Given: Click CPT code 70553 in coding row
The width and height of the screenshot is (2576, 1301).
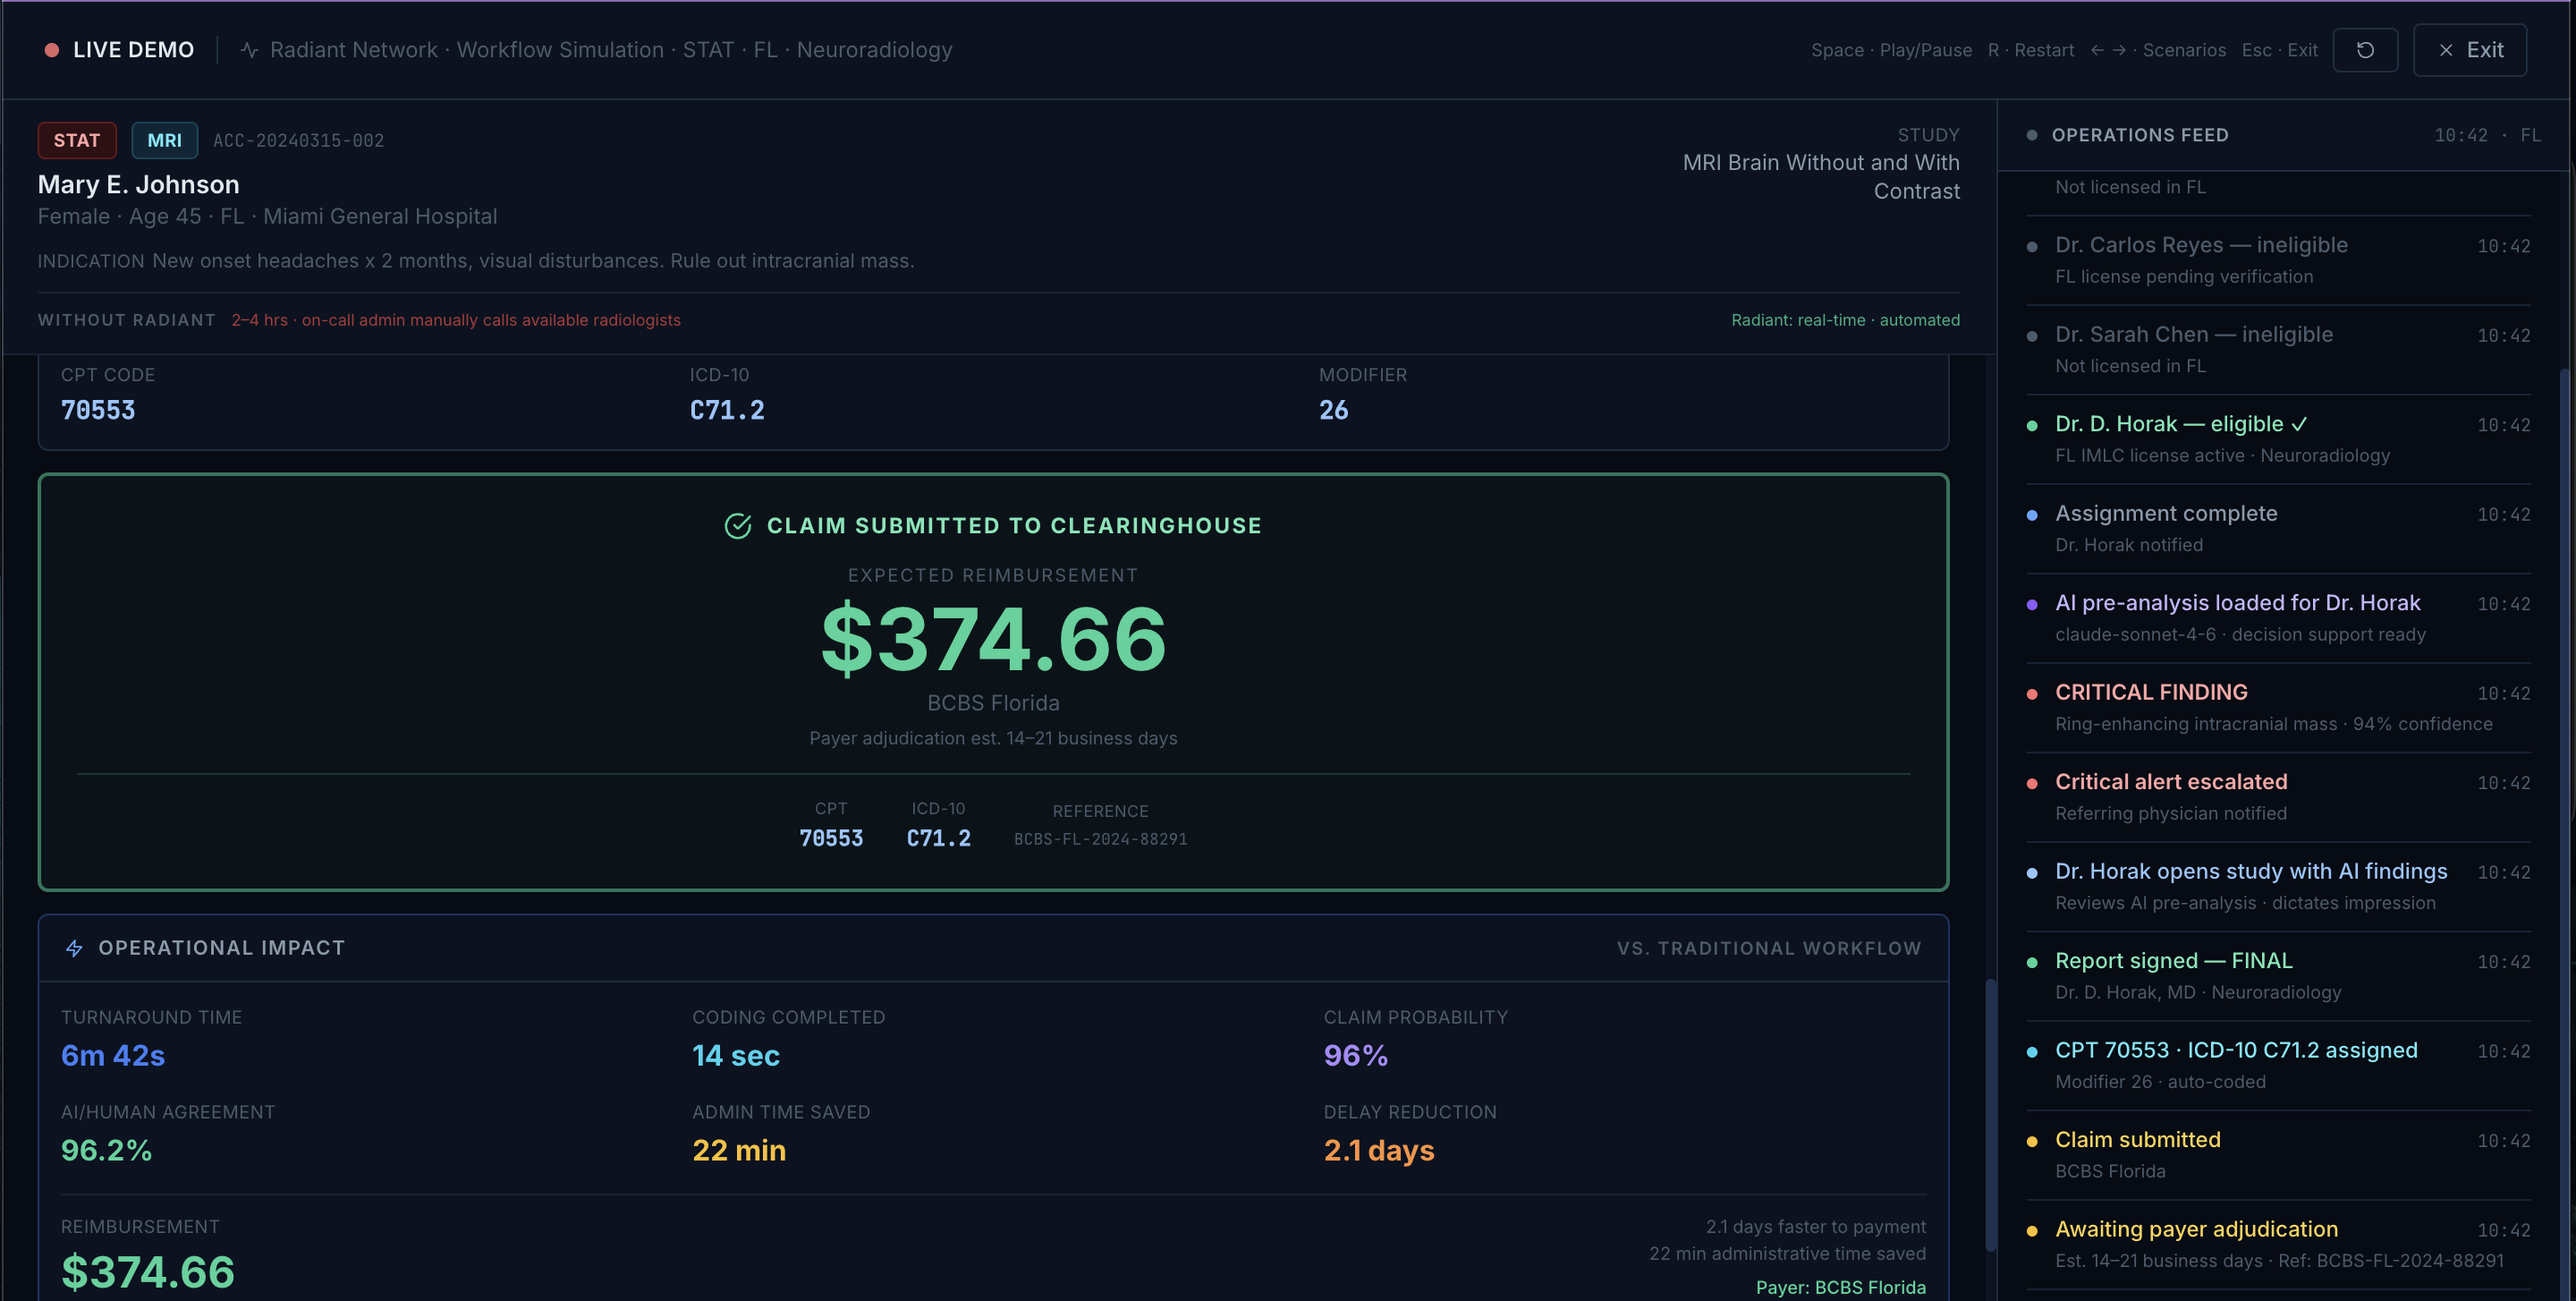Looking at the screenshot, I should (98, 410).
